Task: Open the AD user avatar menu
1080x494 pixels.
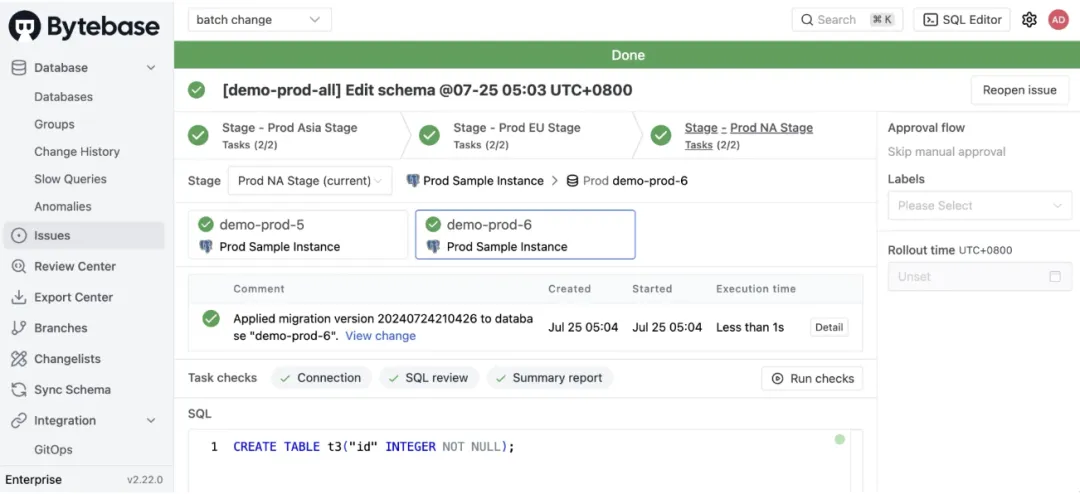Action: 1058,19
